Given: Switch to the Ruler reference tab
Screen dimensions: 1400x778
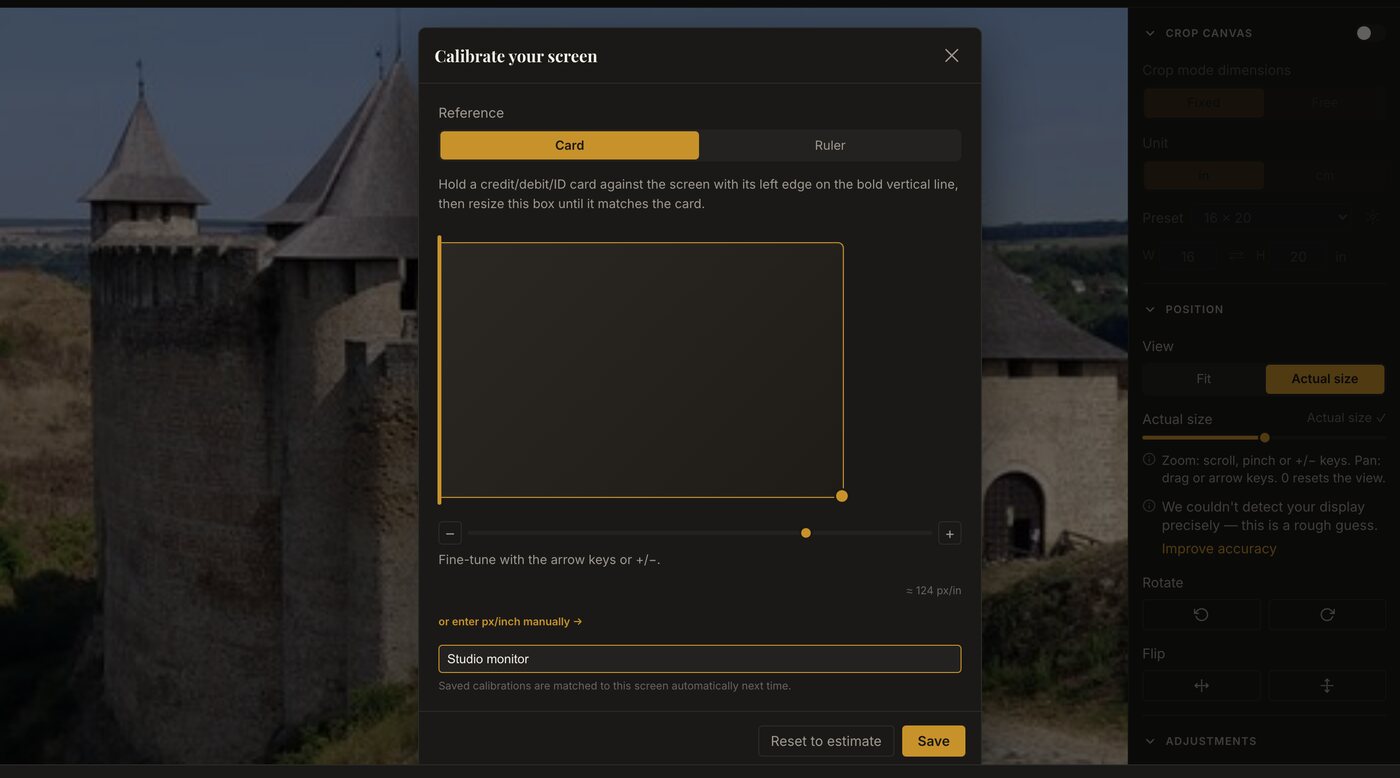Looking at the screenshot, I should tap(830, 145).
